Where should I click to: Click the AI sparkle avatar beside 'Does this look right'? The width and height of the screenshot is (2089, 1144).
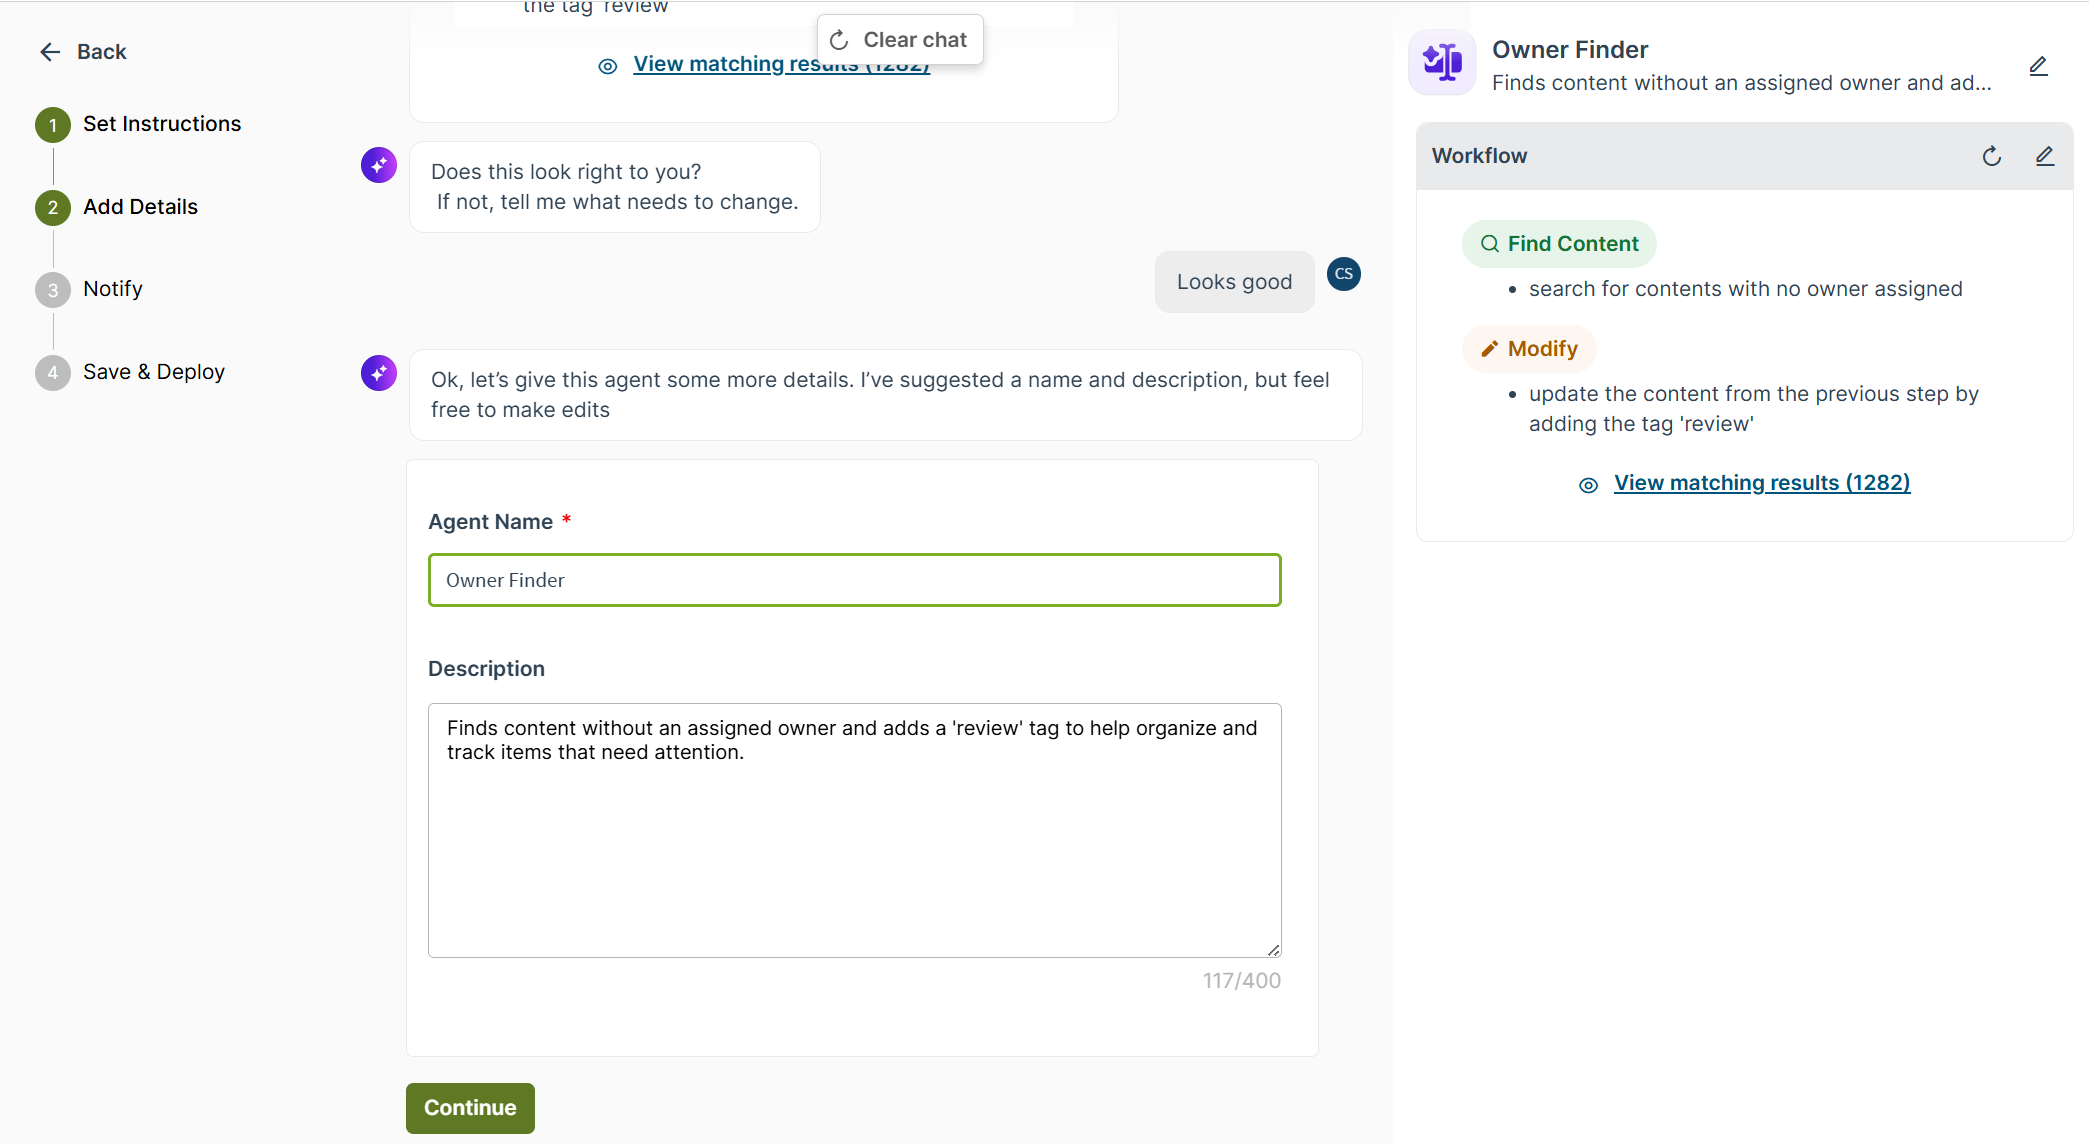coord(379,165)
